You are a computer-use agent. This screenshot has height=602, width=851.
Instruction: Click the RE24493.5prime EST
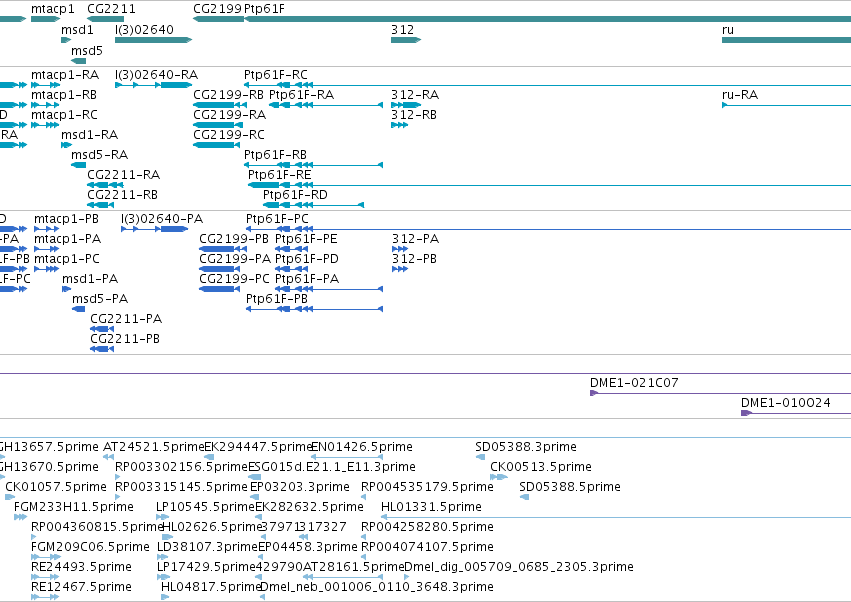(x=45, y=577)
